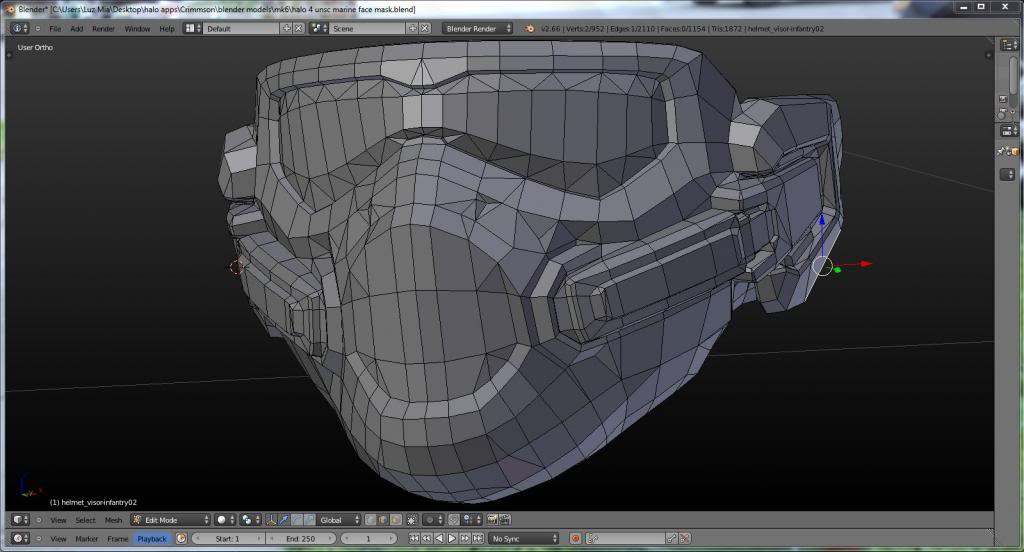This screenshot has height=552, width=1024.
Task: Open the proportional editing selector
Action: (432, 520)
